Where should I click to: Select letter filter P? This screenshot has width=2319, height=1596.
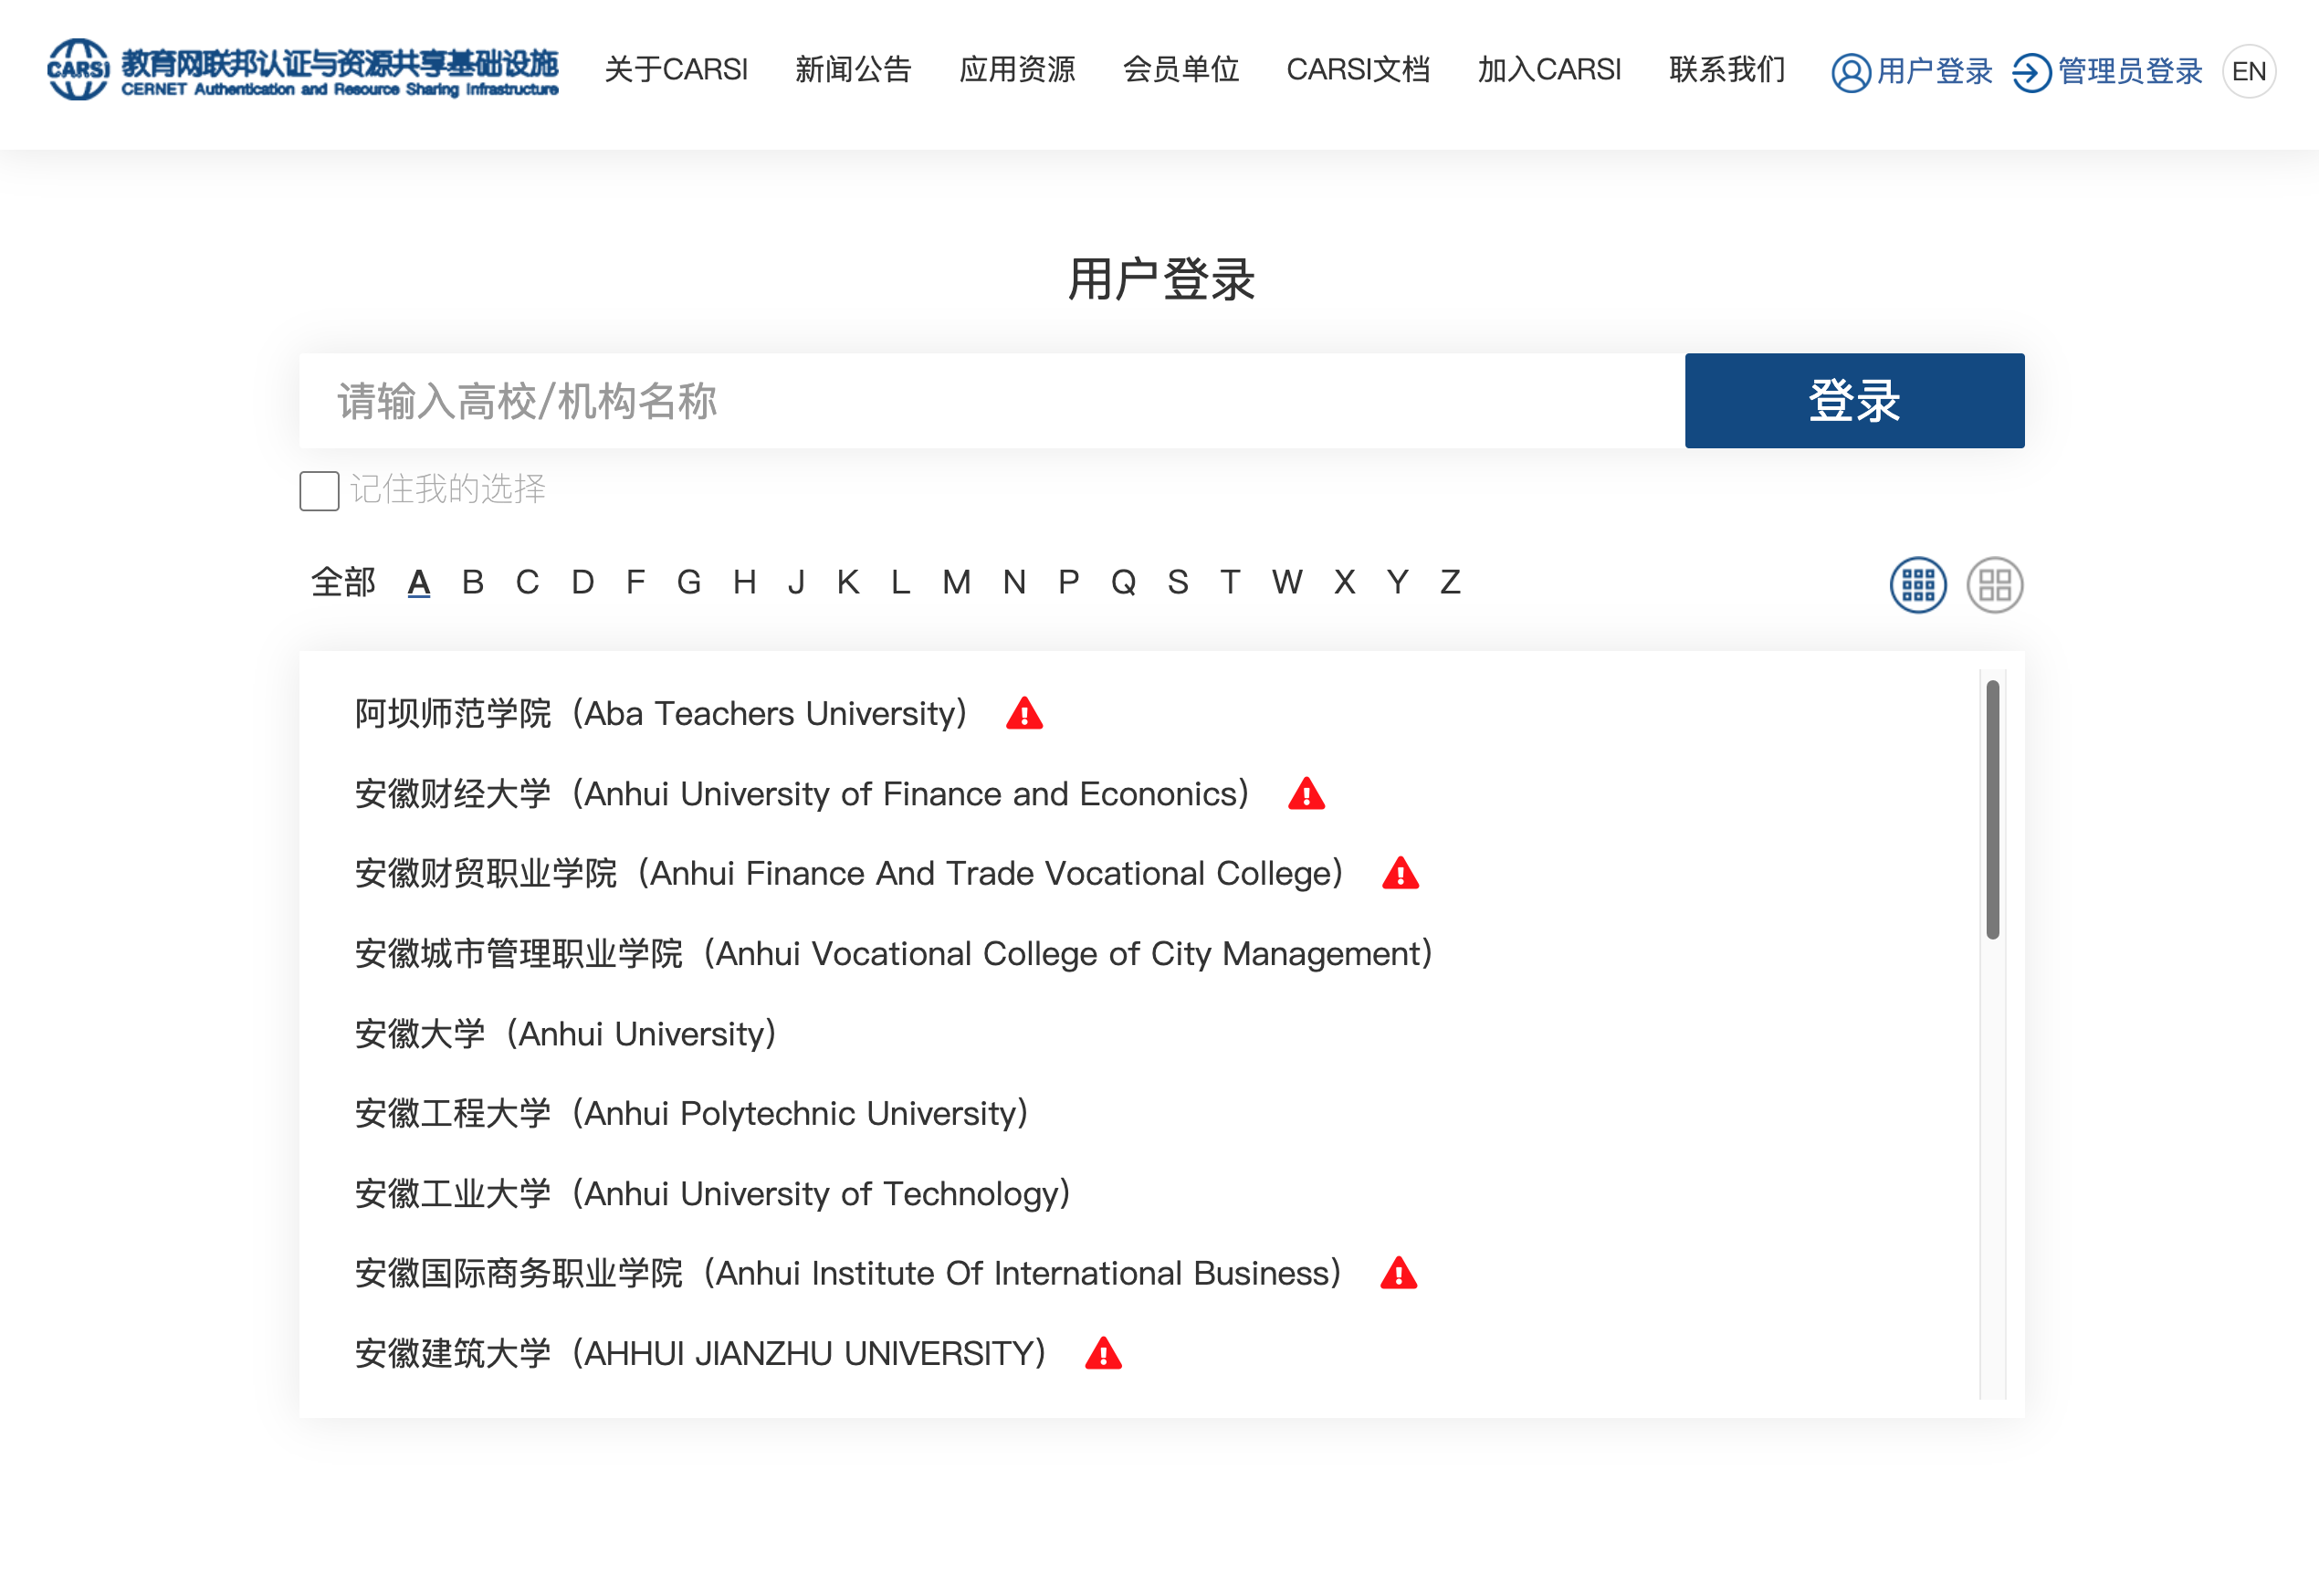click(1068, 582)
